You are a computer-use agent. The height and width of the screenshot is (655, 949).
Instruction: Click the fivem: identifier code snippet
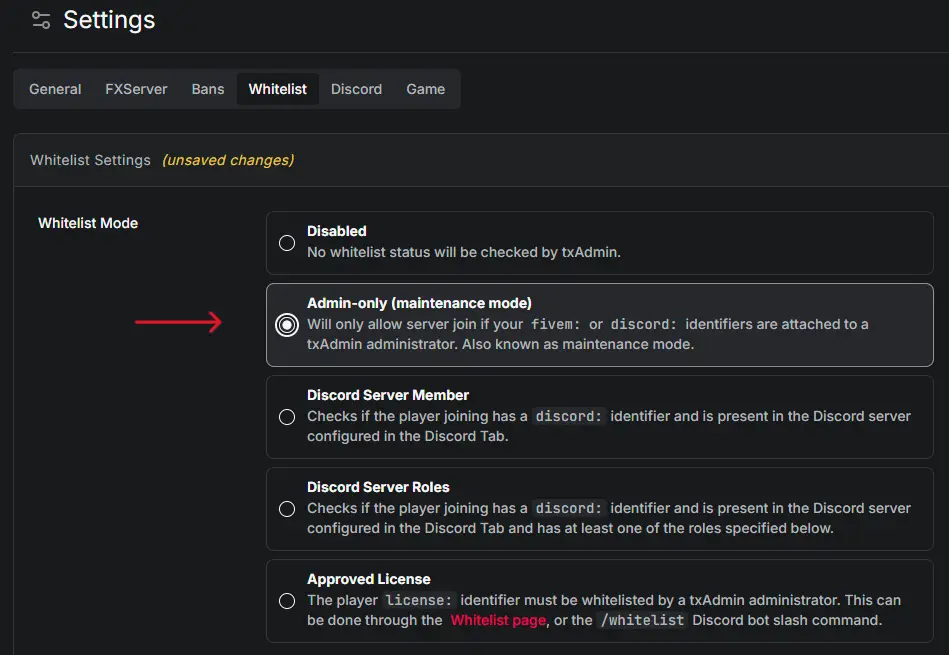point(556,324)
